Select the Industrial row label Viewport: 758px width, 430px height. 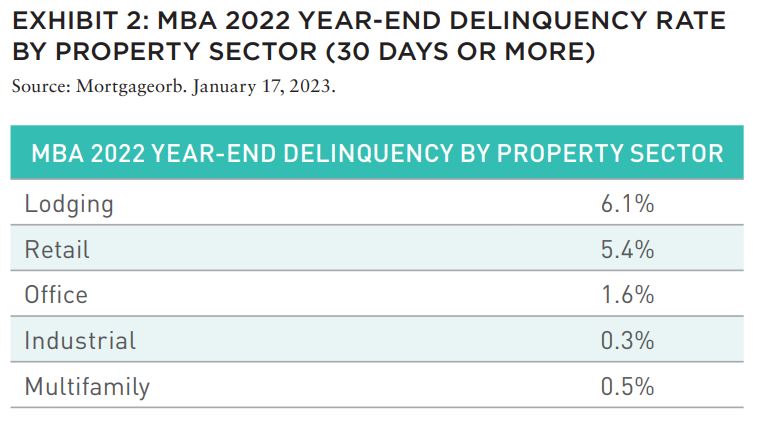tap(80, 341)
